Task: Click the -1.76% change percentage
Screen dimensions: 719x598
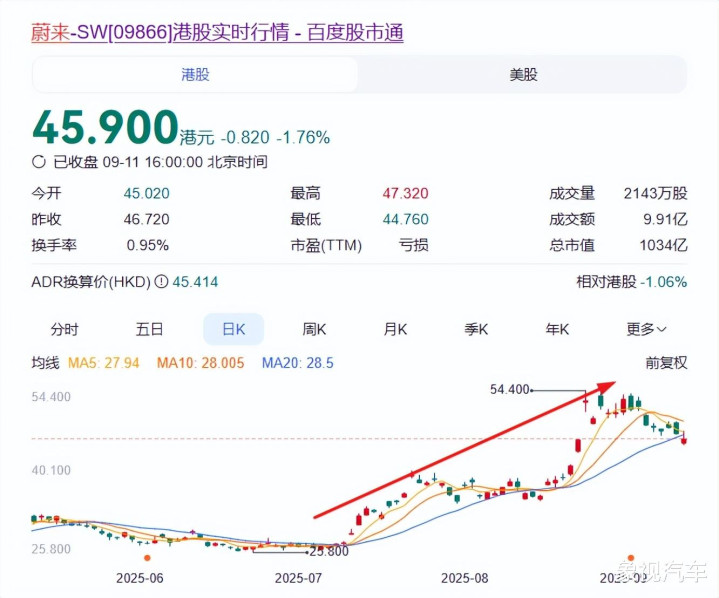Action: (x=303, y=138)
